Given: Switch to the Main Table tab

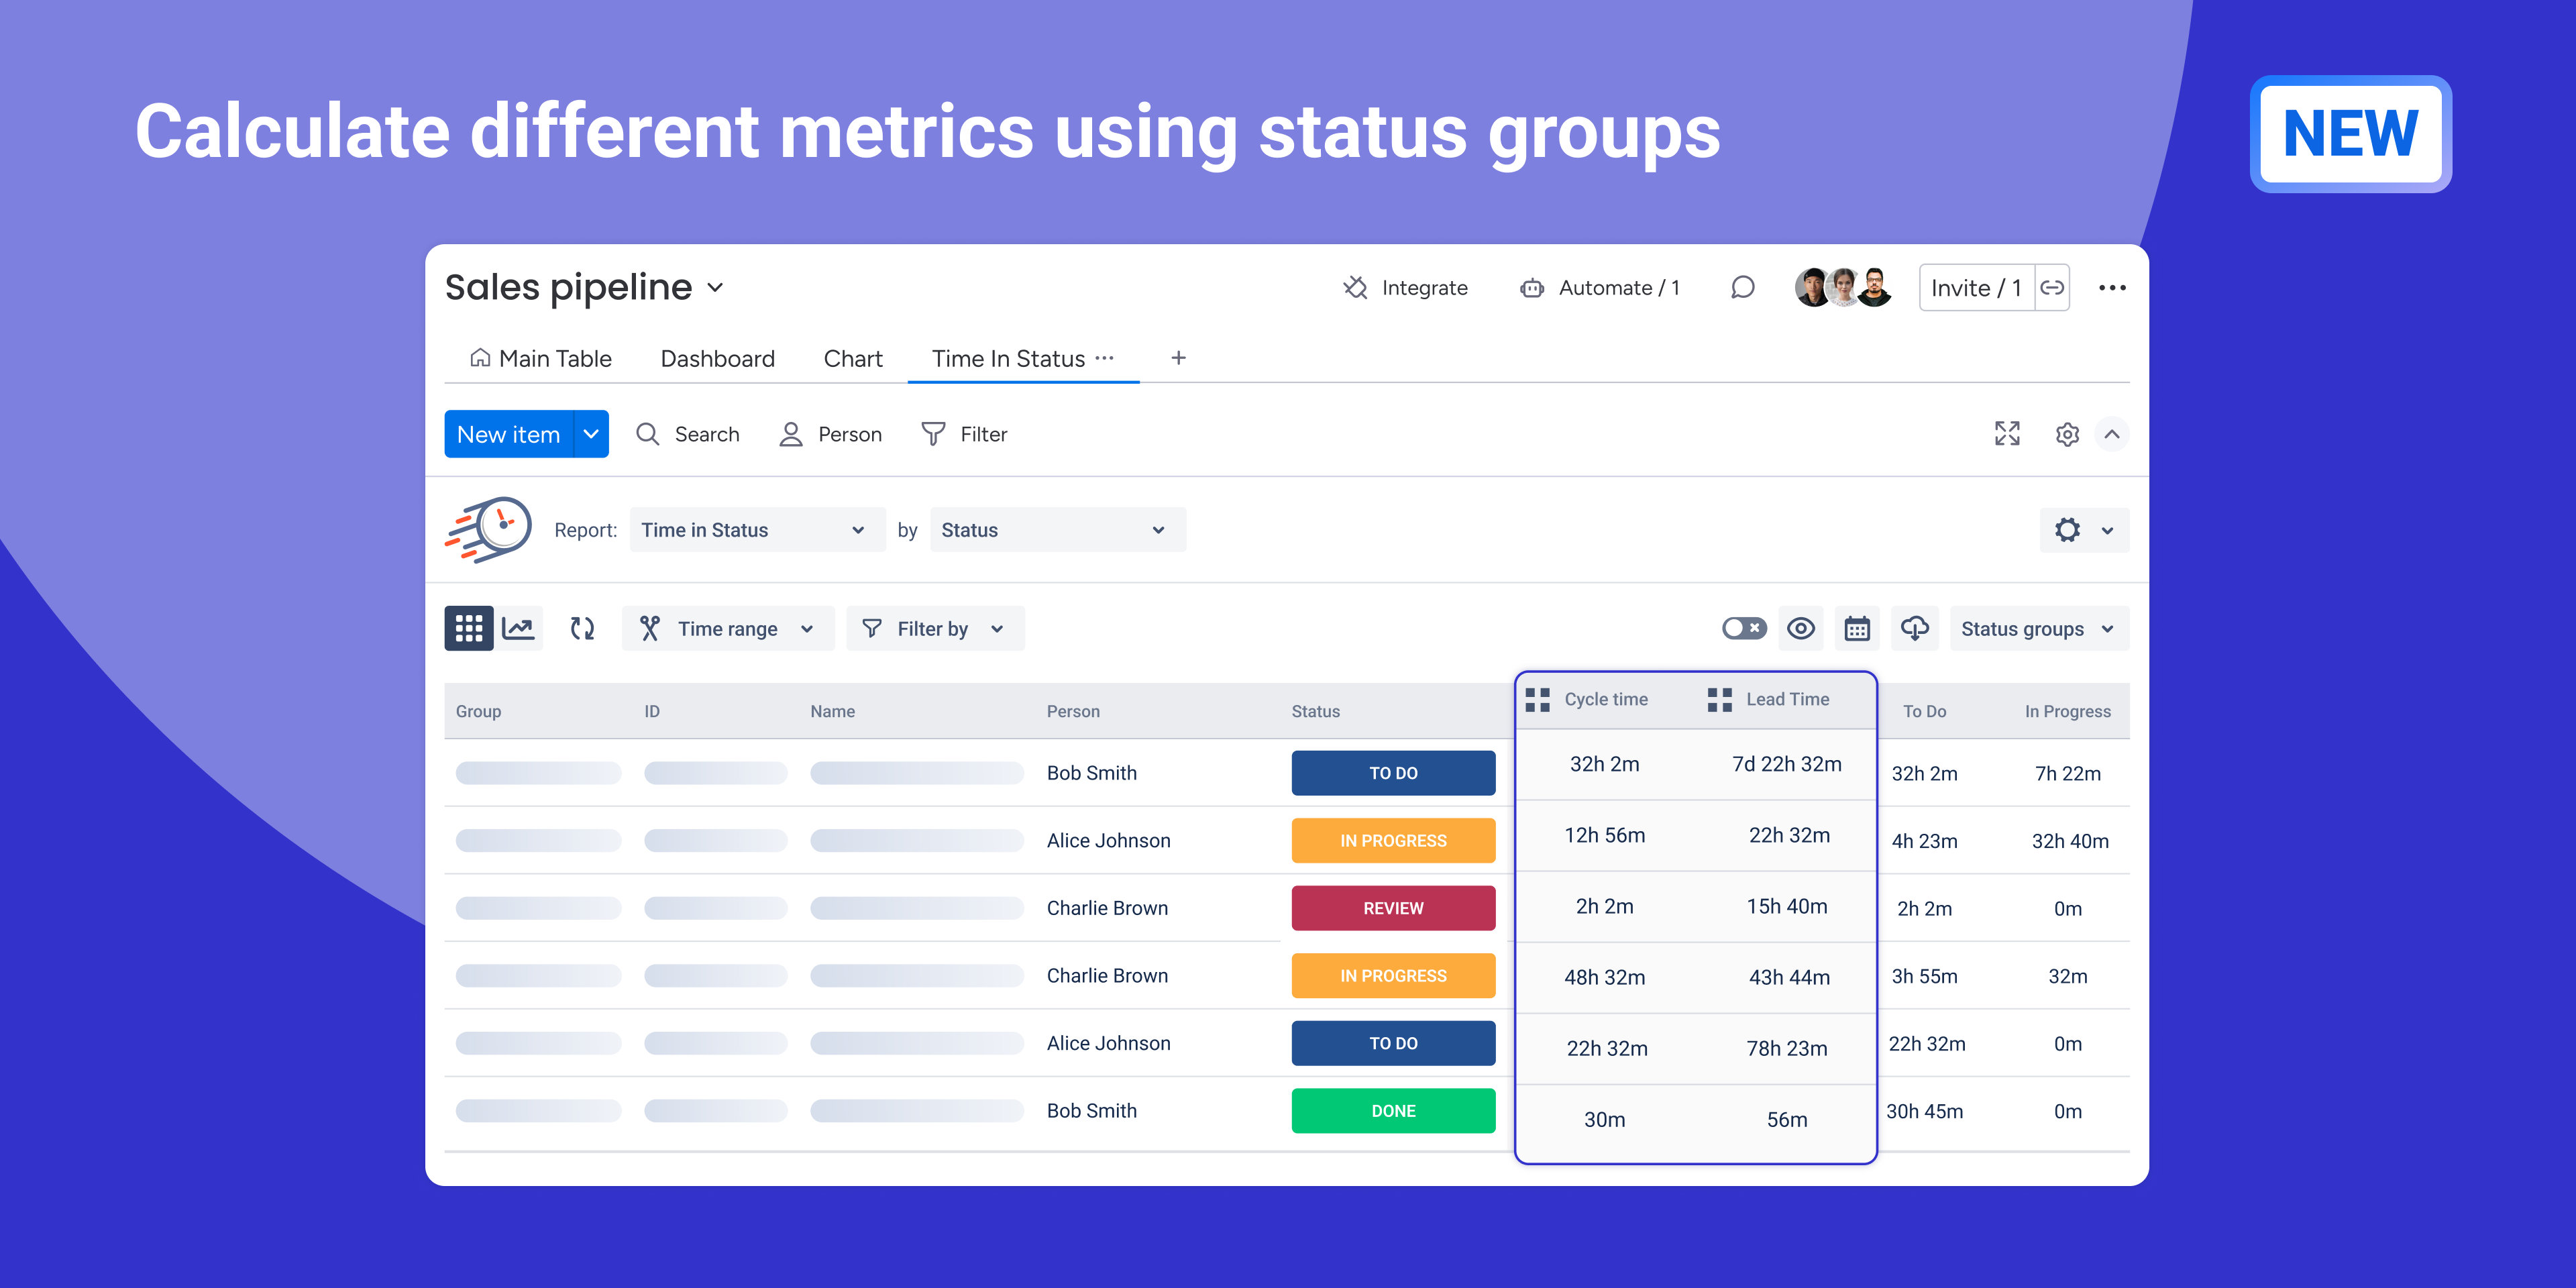Looking at the screenshot, I should coord(541,358).
